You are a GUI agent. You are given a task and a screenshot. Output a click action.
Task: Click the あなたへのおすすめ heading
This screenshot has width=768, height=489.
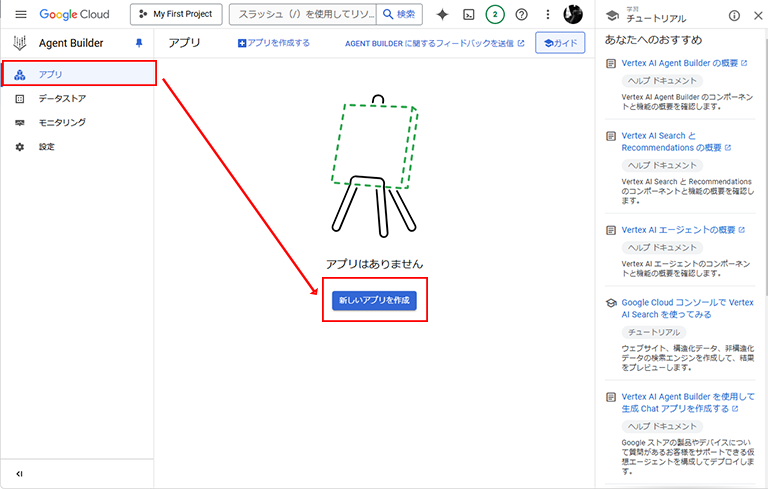point(653,40)
